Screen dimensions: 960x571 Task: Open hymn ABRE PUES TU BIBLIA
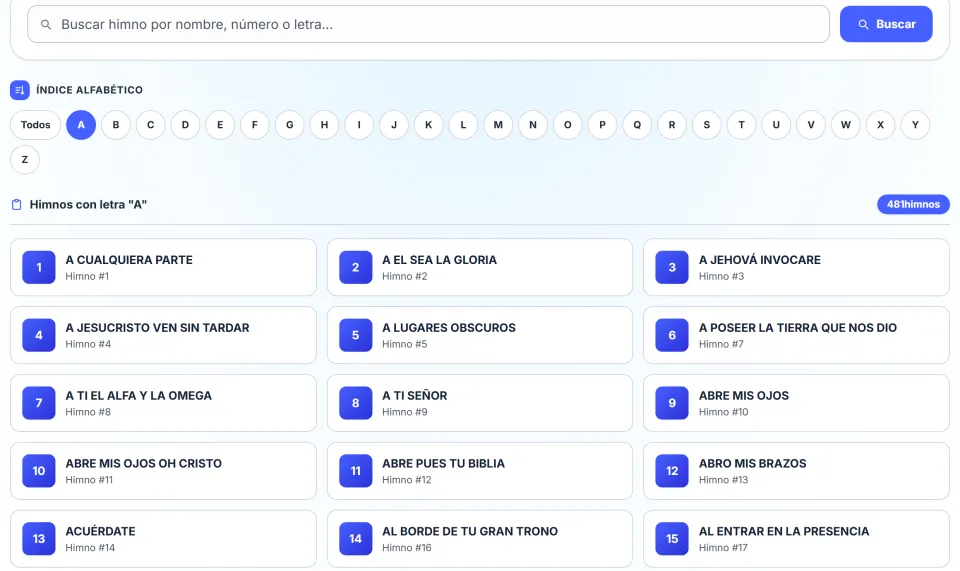point(480,471)
